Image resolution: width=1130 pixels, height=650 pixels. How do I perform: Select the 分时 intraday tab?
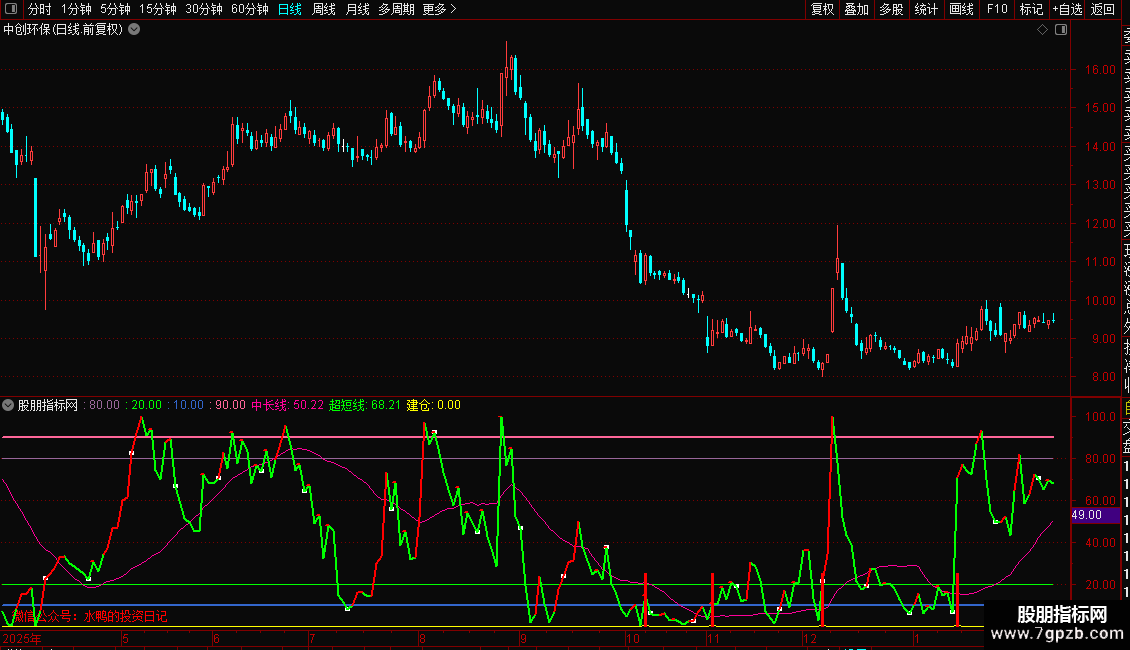(39, 10)
